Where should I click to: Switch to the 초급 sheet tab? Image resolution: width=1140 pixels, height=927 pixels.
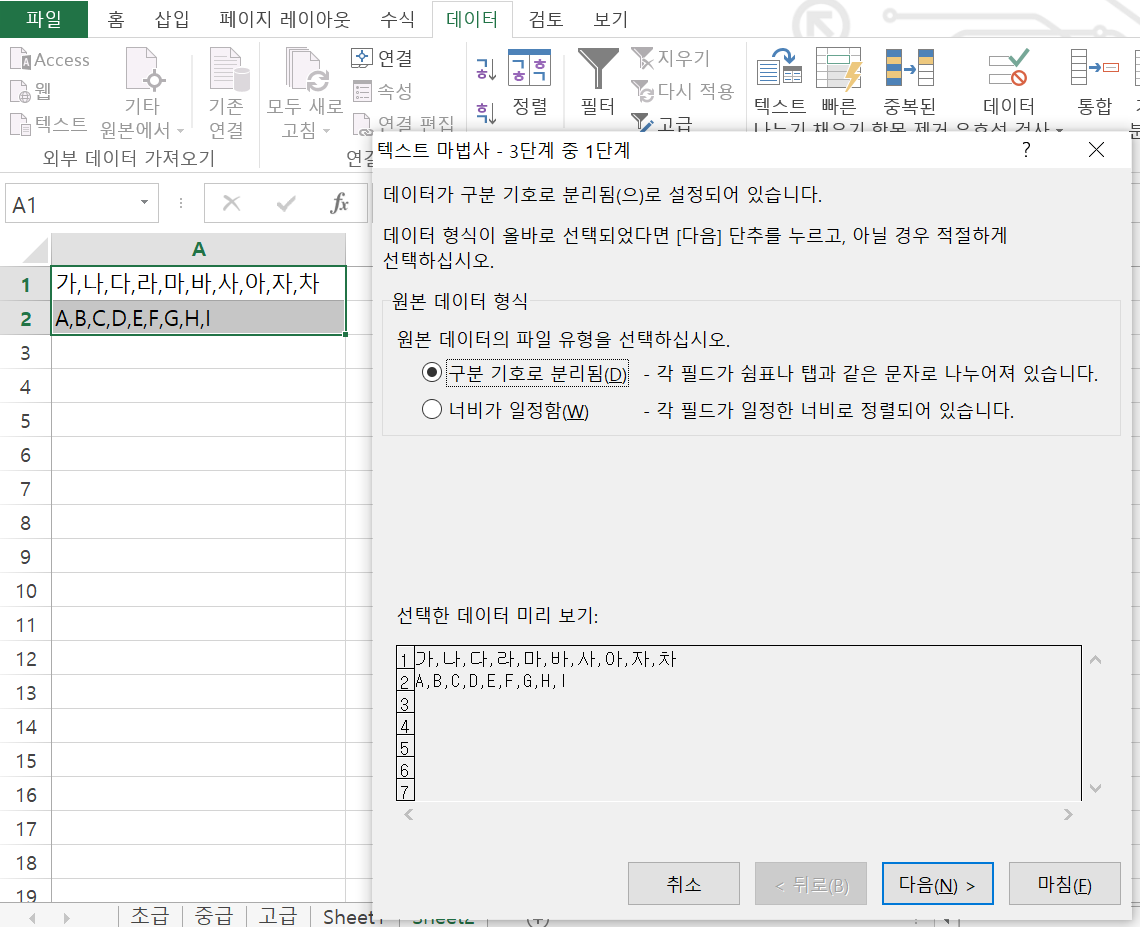pyautogui.click(x=150, y=915)
